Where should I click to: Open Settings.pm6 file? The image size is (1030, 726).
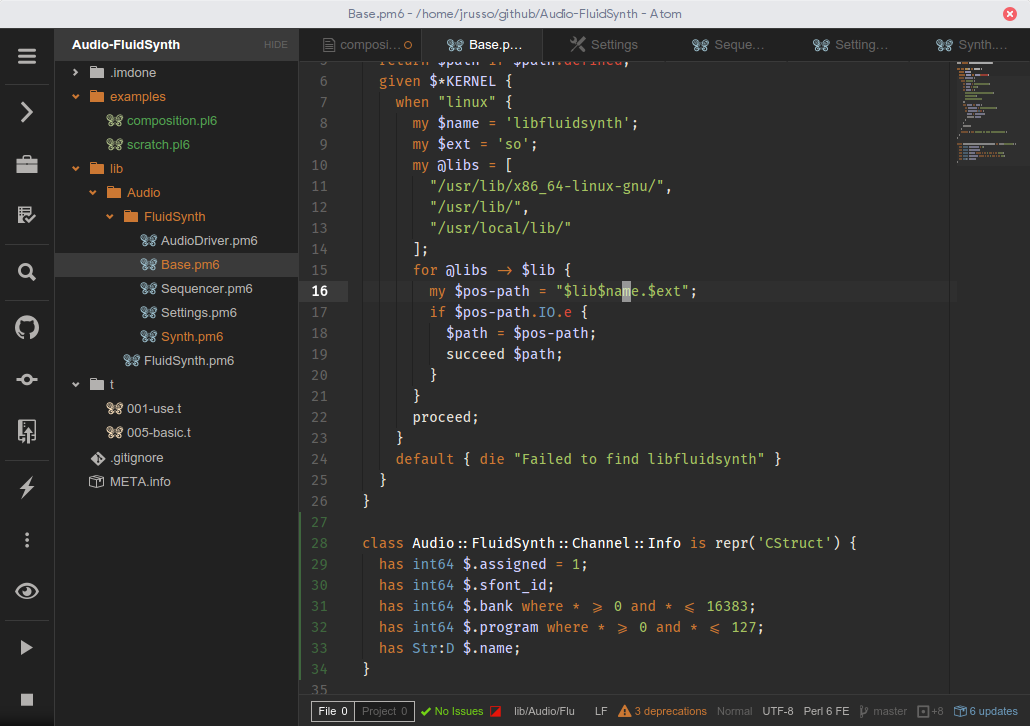(198, 313)
